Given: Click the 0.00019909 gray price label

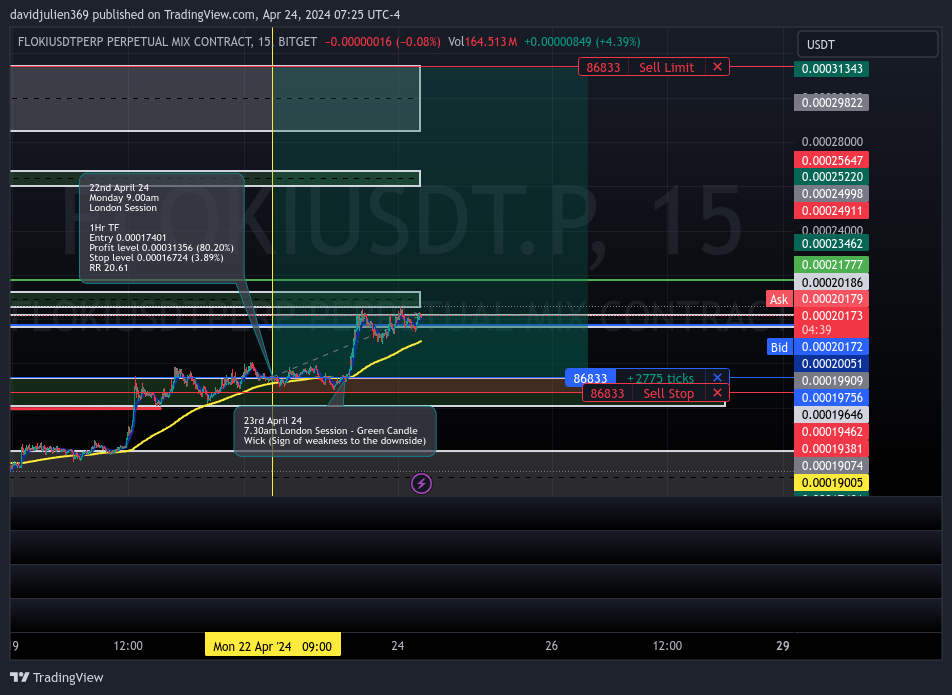Looking at the screenshot, I should point(831,381).
